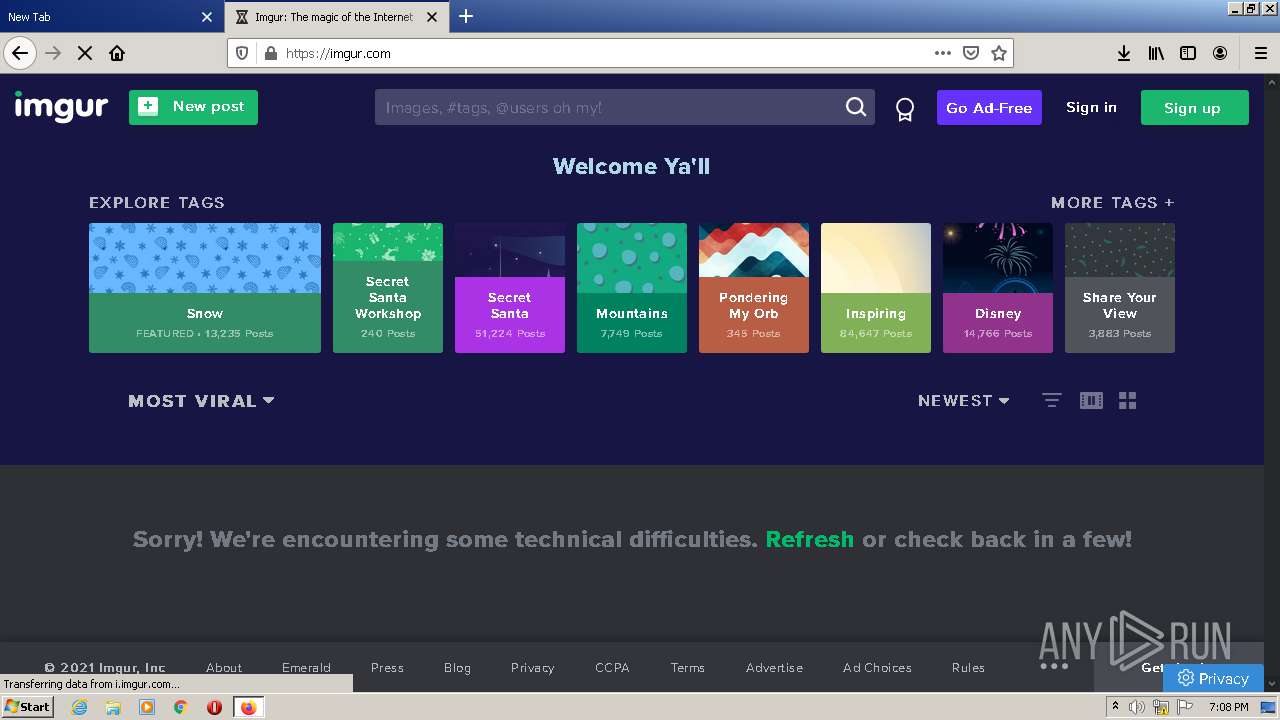The width and height of the screenshot is (1280, 720).
Task: Switch to the grid layout view
Action: tap(1128, 400)
